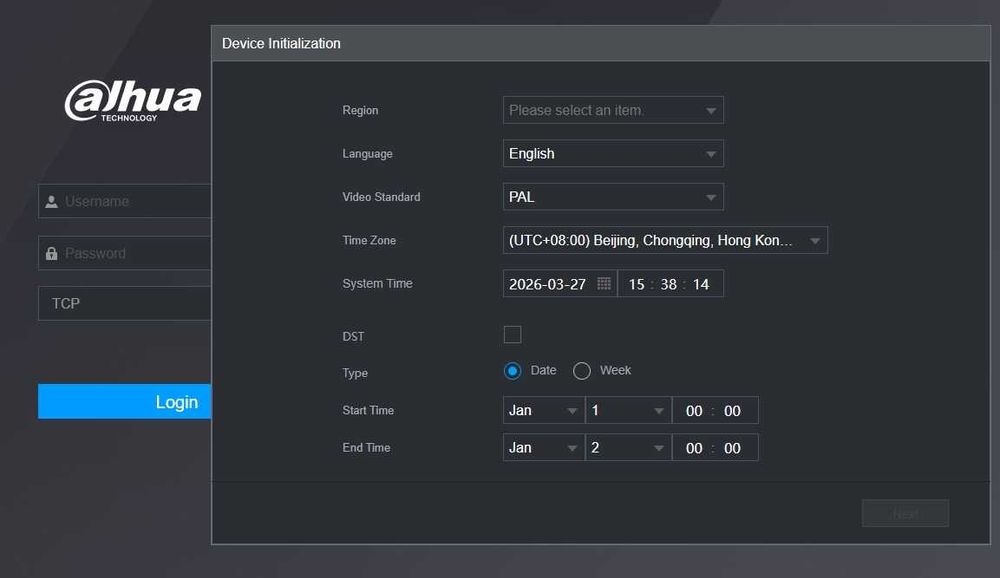
Task: Open the End Time month dropdown
Action: tap(543, 448)
